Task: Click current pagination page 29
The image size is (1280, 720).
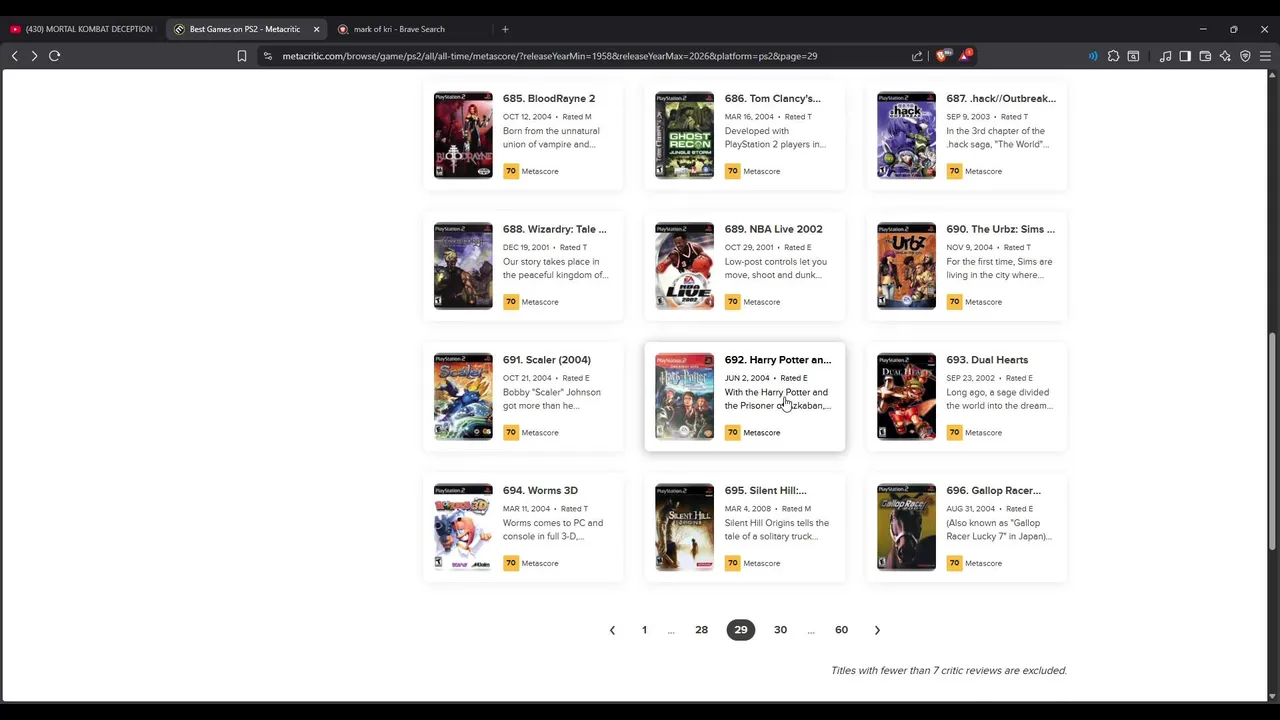Action: (x=741, y=630)
